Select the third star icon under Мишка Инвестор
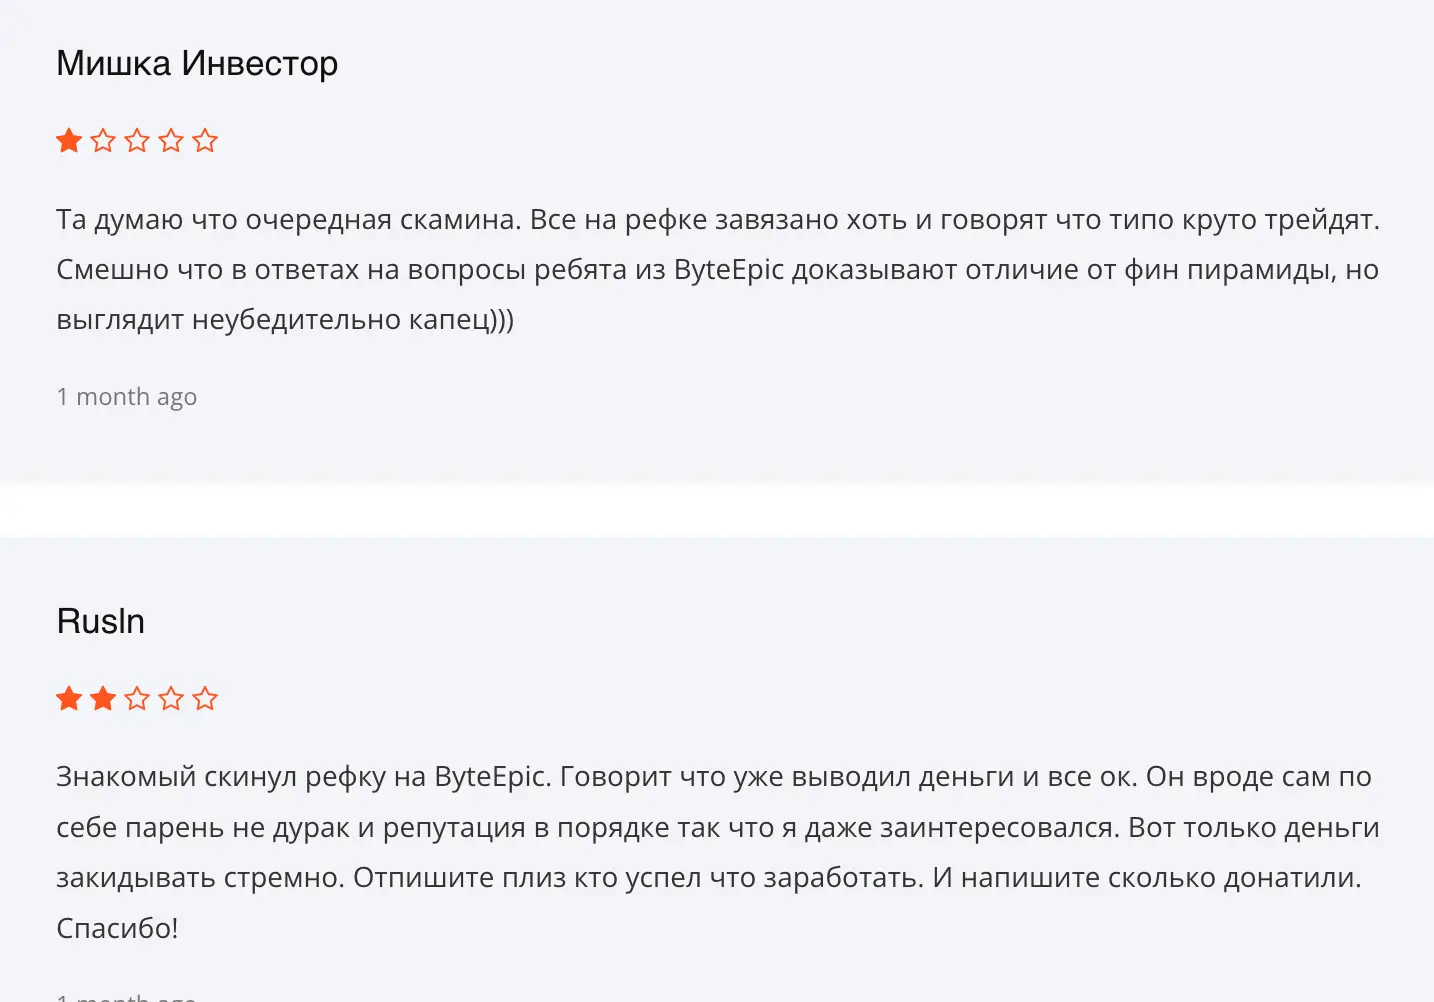The width and height of the screenshot is (1434, 1002). tap(136, 141)
